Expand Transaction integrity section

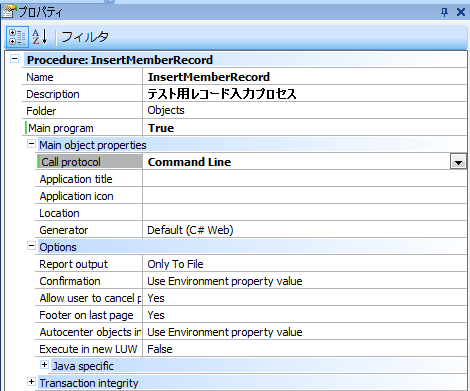point(31,382)
